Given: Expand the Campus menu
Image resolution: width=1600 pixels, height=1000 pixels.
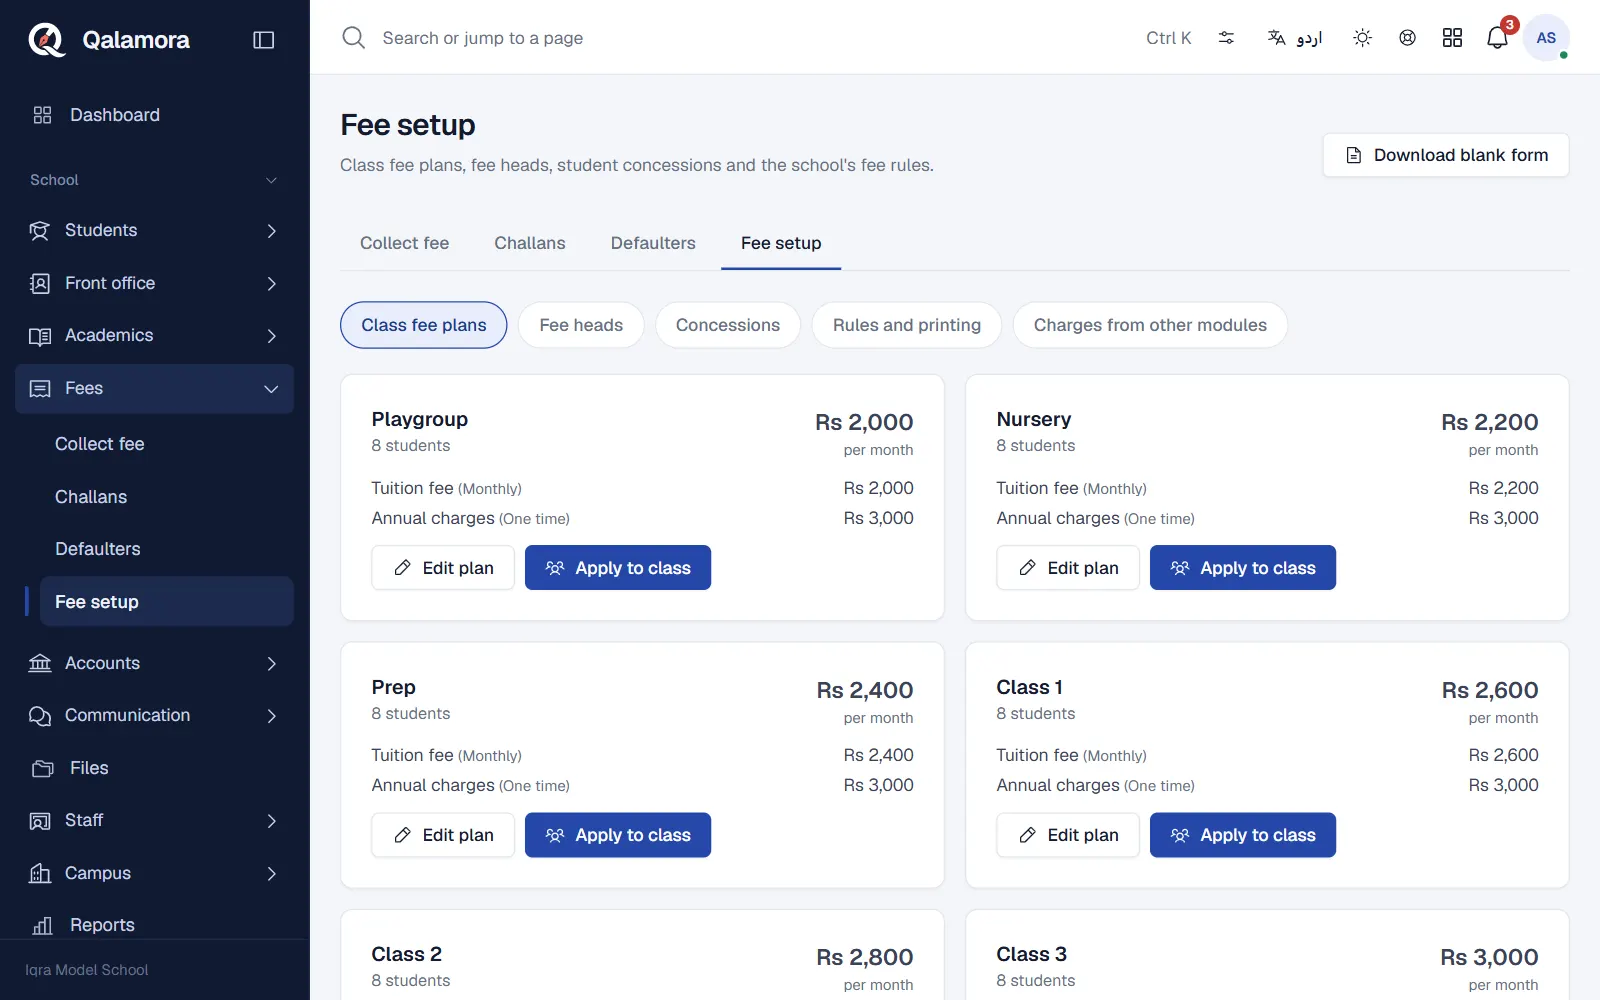Looking at the screenshot, I should (155, 873).
